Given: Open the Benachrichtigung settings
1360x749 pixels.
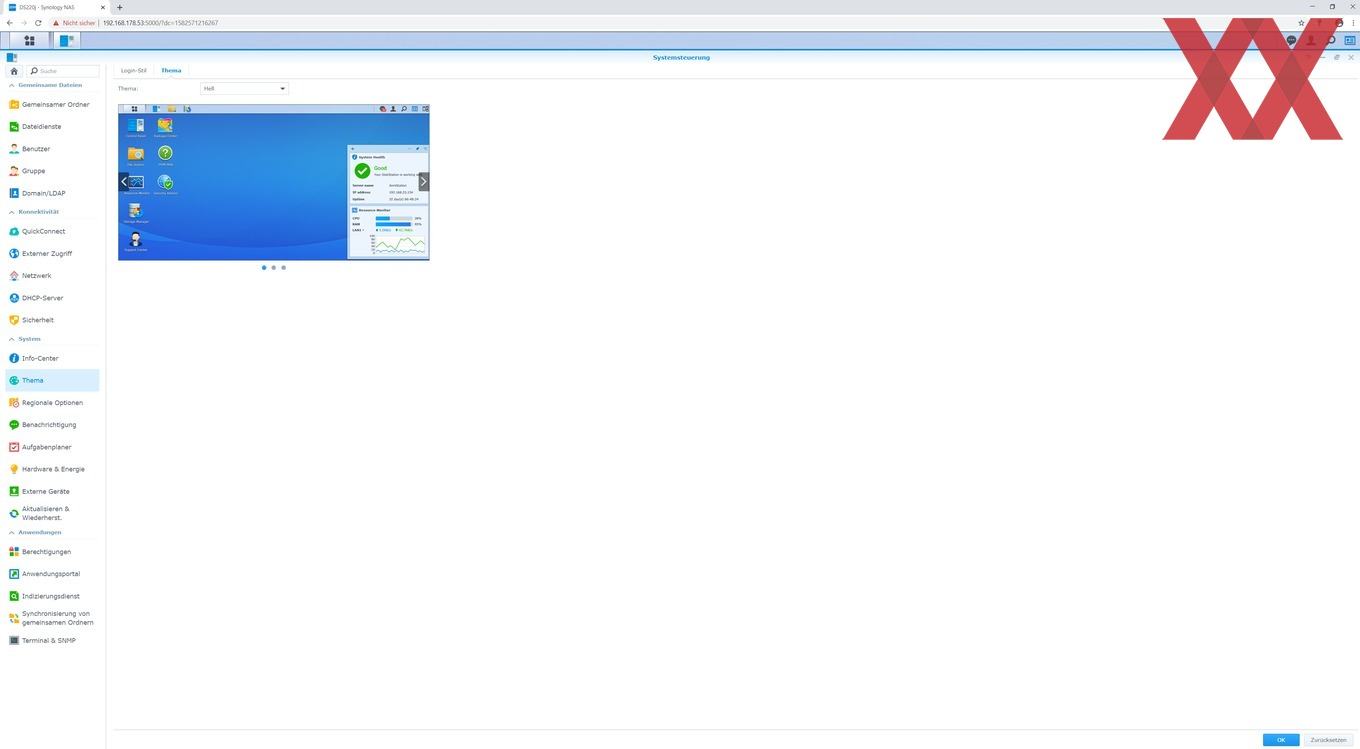Looking at the screenshot, I should 52,425.
